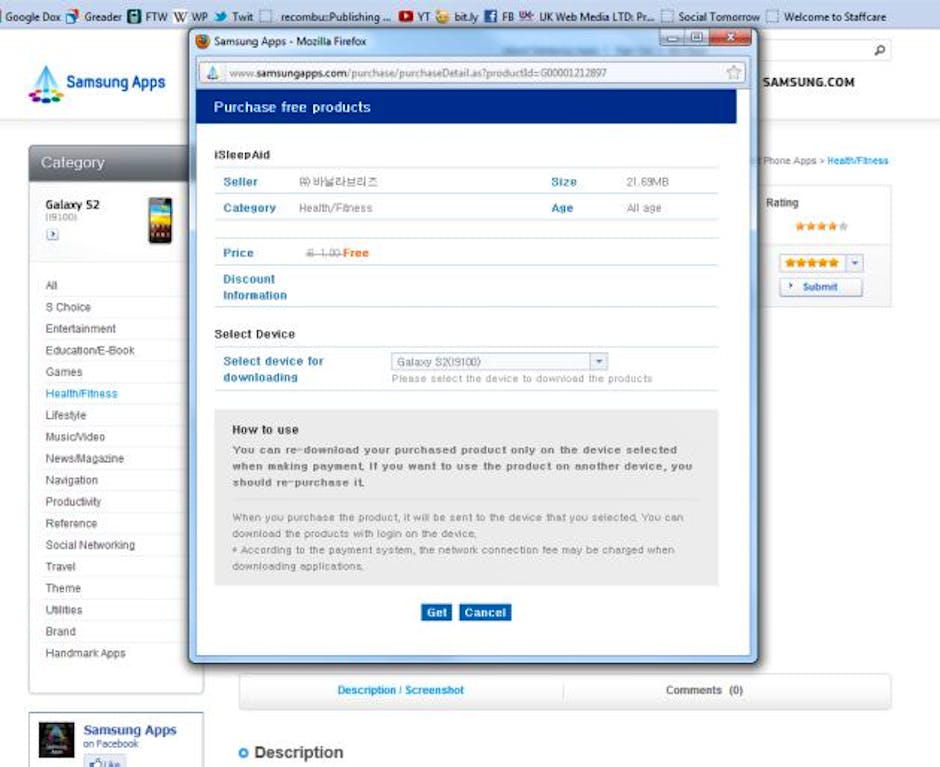Click the Facebook Like button

pos(104,763)
